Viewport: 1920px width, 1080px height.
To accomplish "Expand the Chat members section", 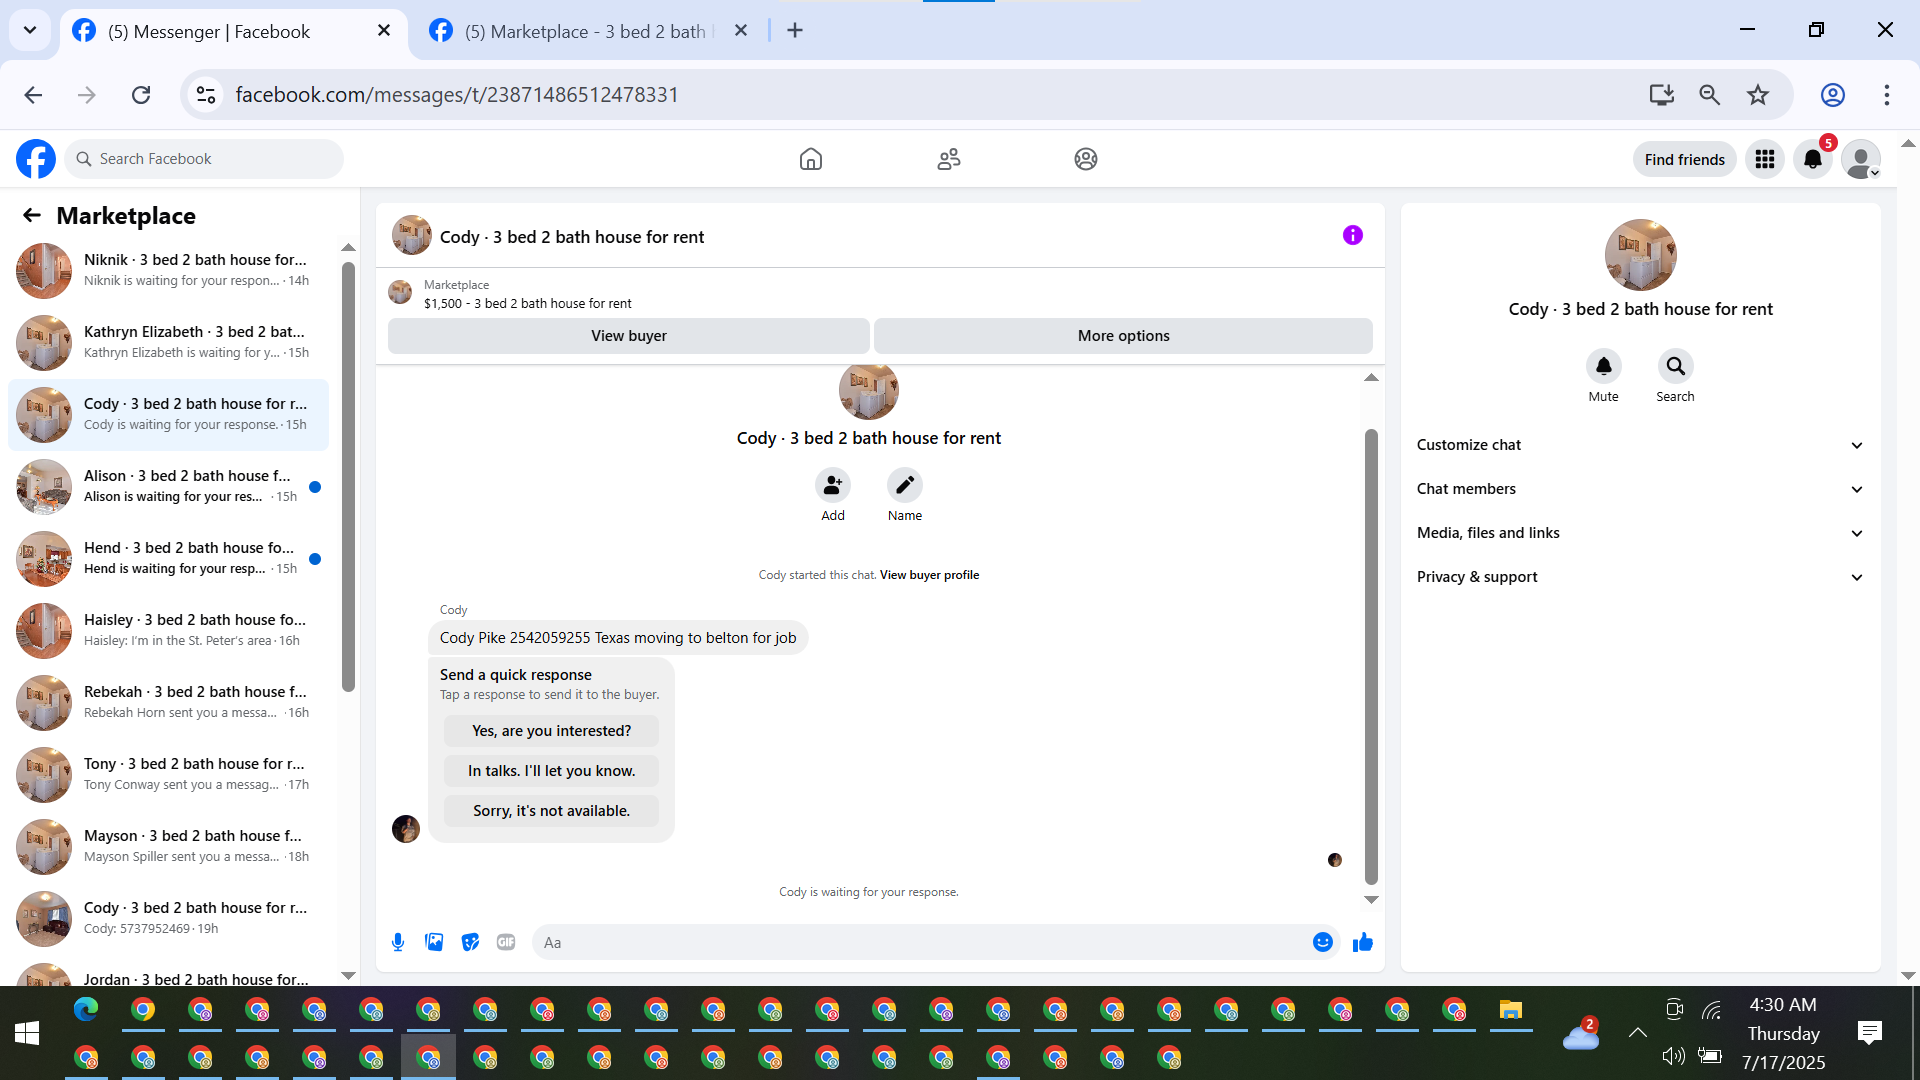I will [x=1640, y=489].
